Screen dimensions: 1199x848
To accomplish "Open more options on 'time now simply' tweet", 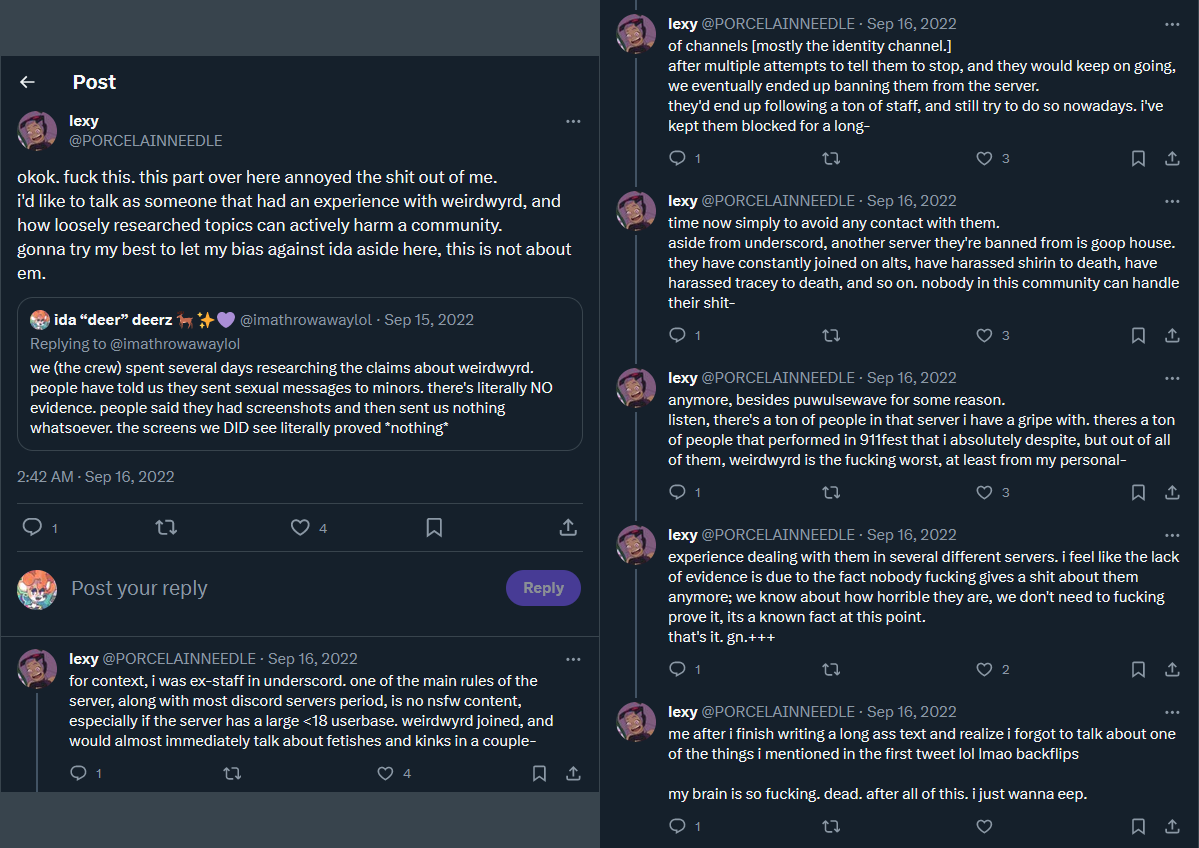I will pos(1172,201).
